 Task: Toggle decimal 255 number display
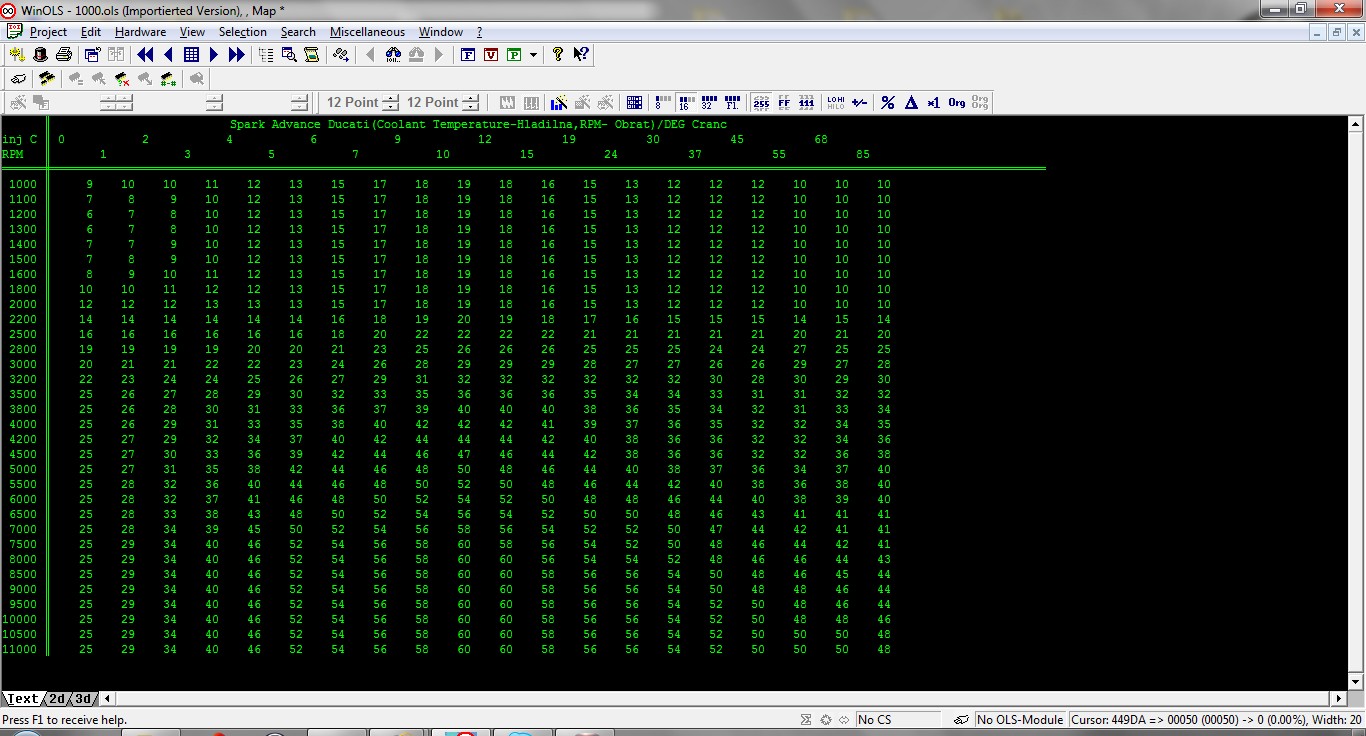[x=761, y=102]
